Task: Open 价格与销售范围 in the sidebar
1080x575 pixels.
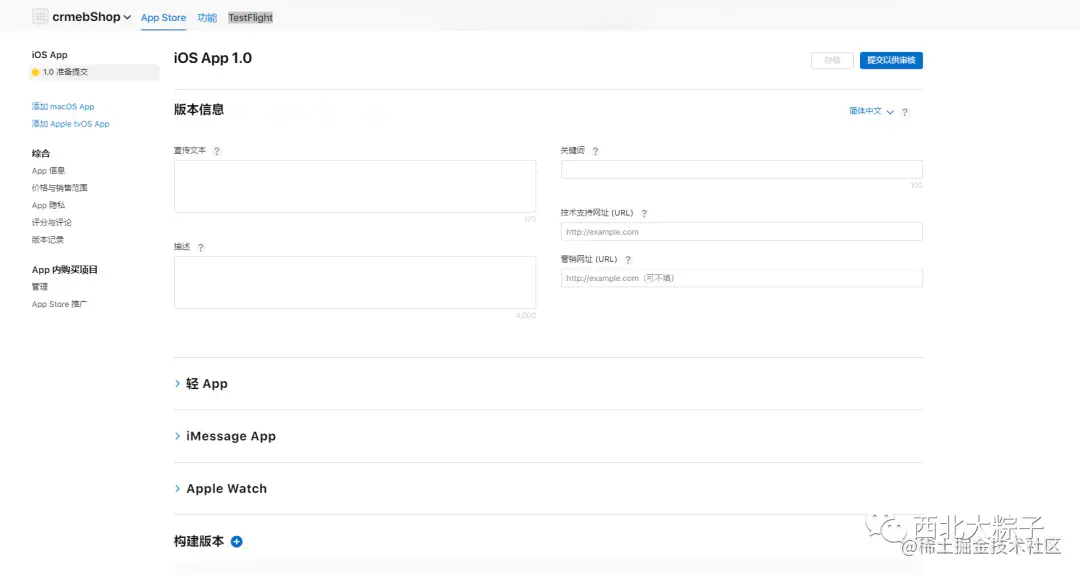Action: point(59,188)
